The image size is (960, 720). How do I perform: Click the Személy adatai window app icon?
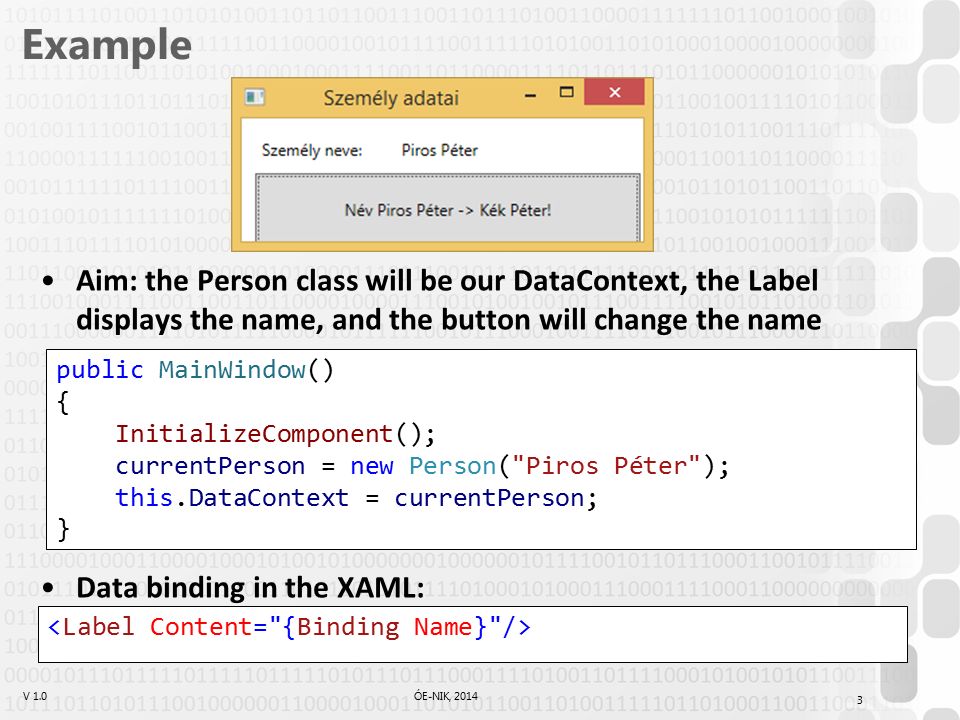point(254,97)
